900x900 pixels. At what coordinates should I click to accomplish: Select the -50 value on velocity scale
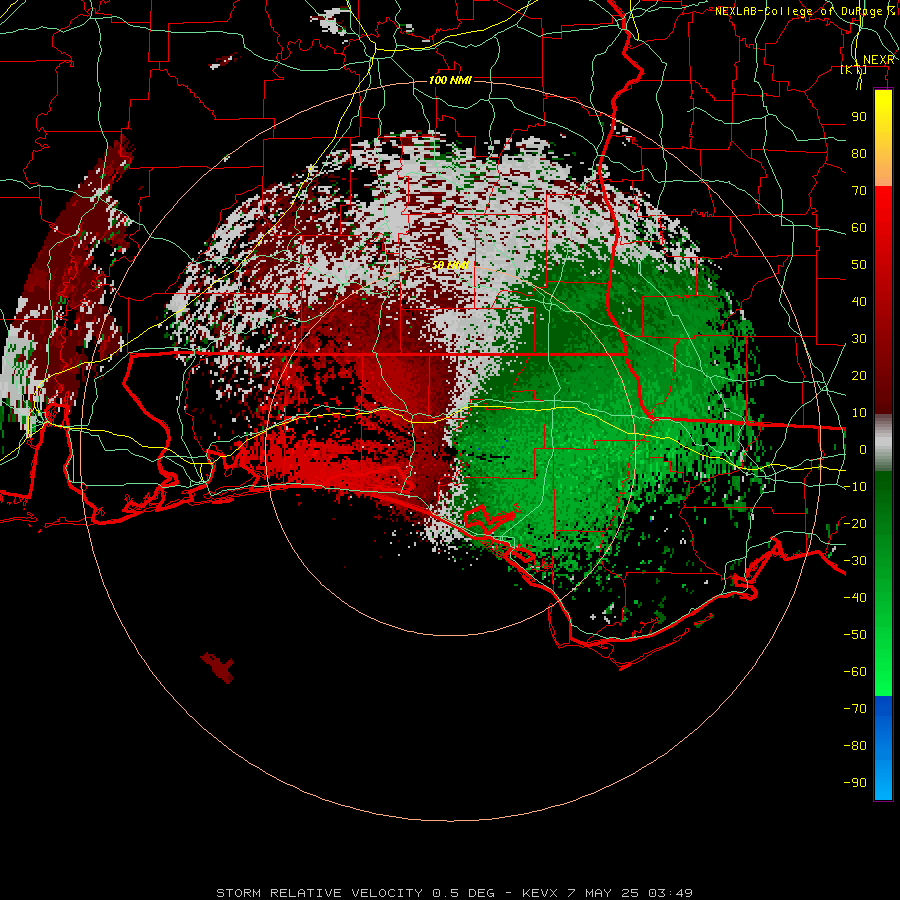pyautogui.click(x=855, y=635)
